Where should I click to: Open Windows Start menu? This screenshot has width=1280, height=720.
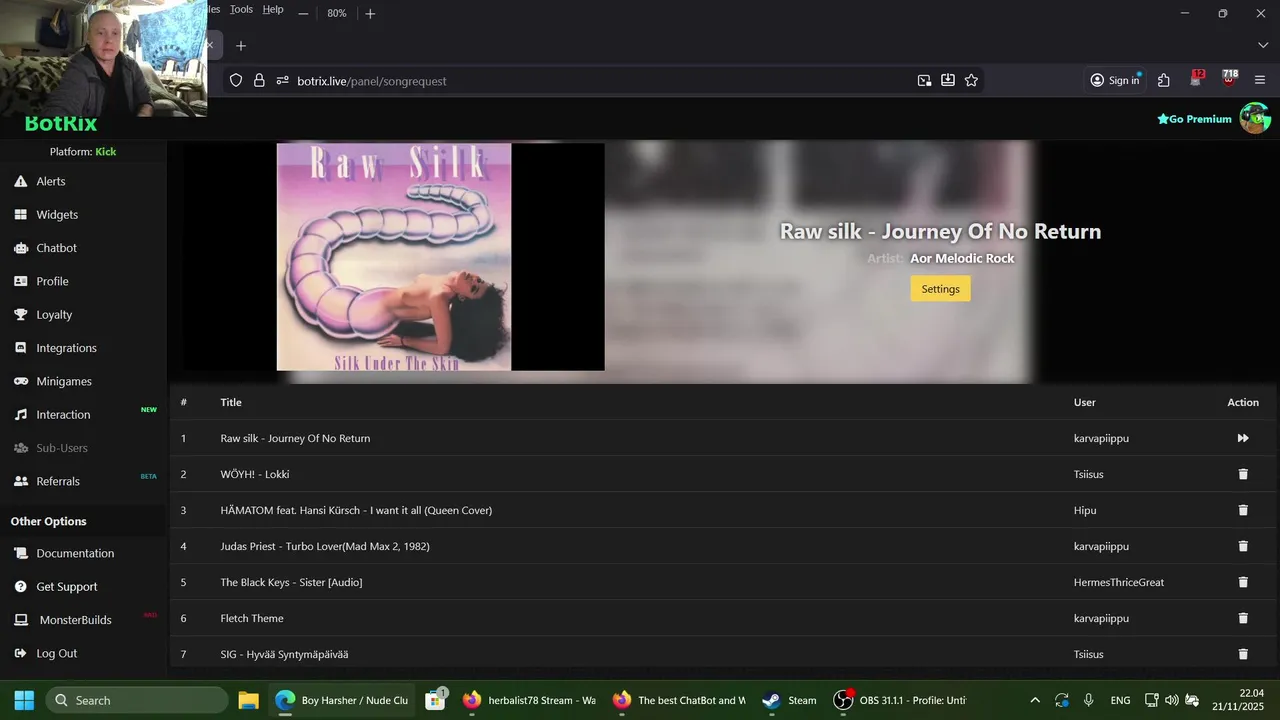coord(24,700)
